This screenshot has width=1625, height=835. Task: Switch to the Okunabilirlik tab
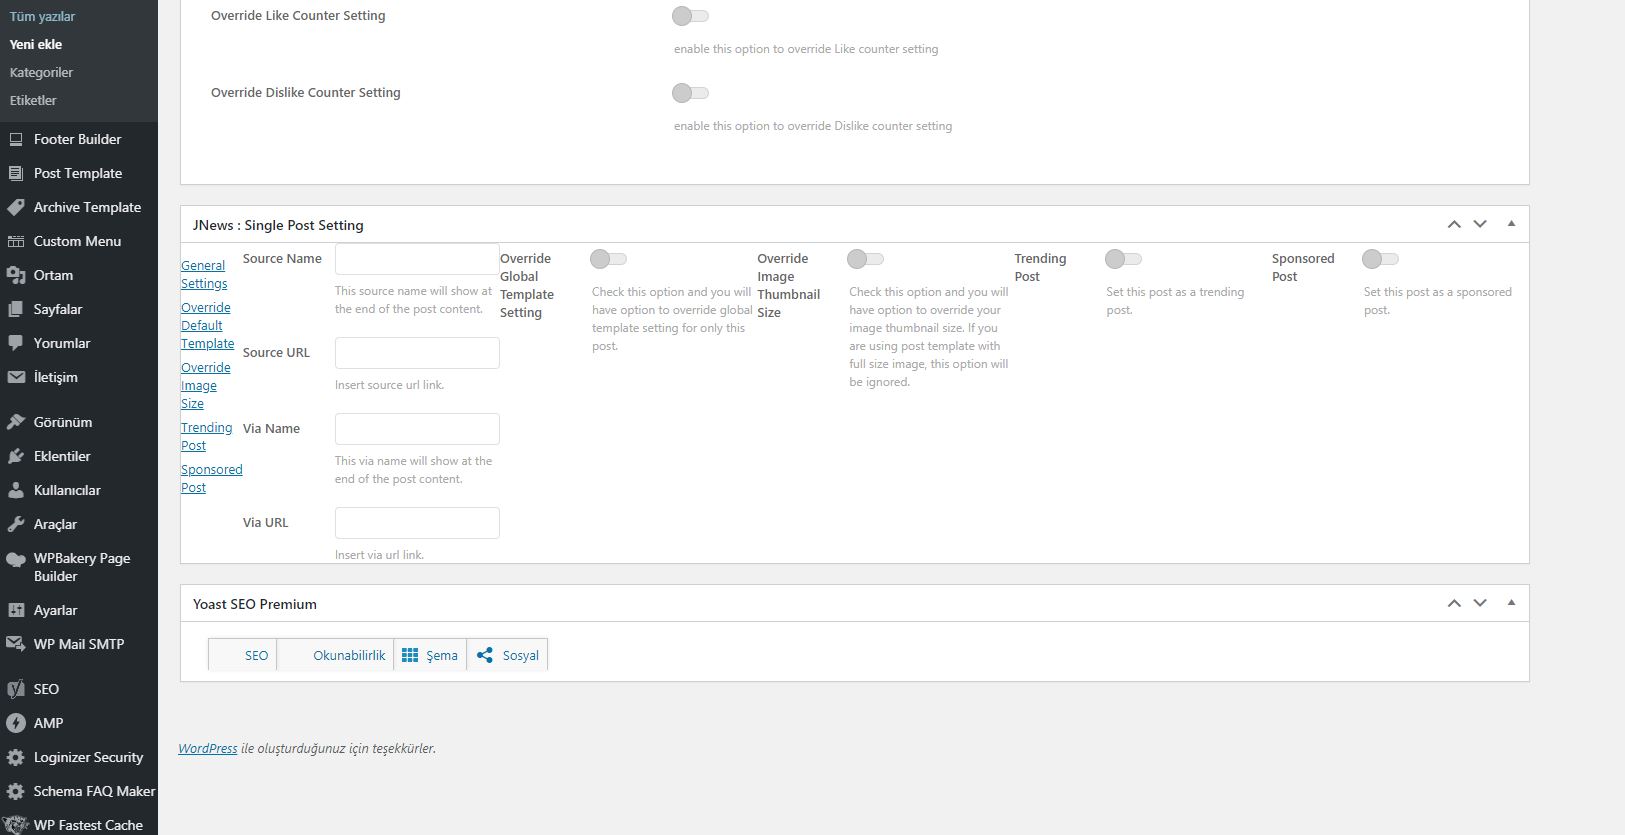click(336, 655)
